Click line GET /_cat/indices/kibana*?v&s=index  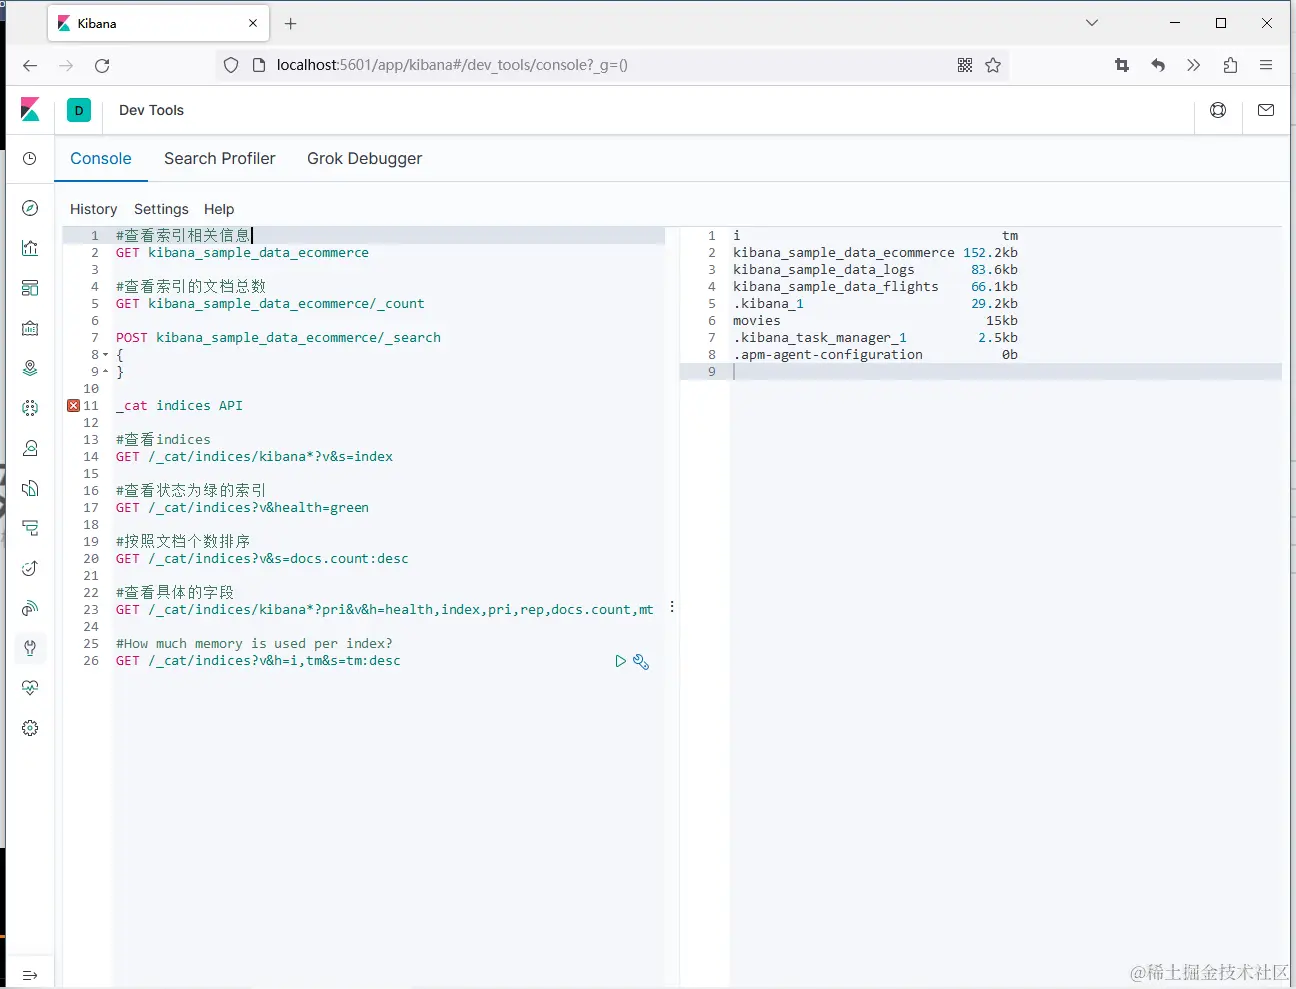(x=254, y=457)
